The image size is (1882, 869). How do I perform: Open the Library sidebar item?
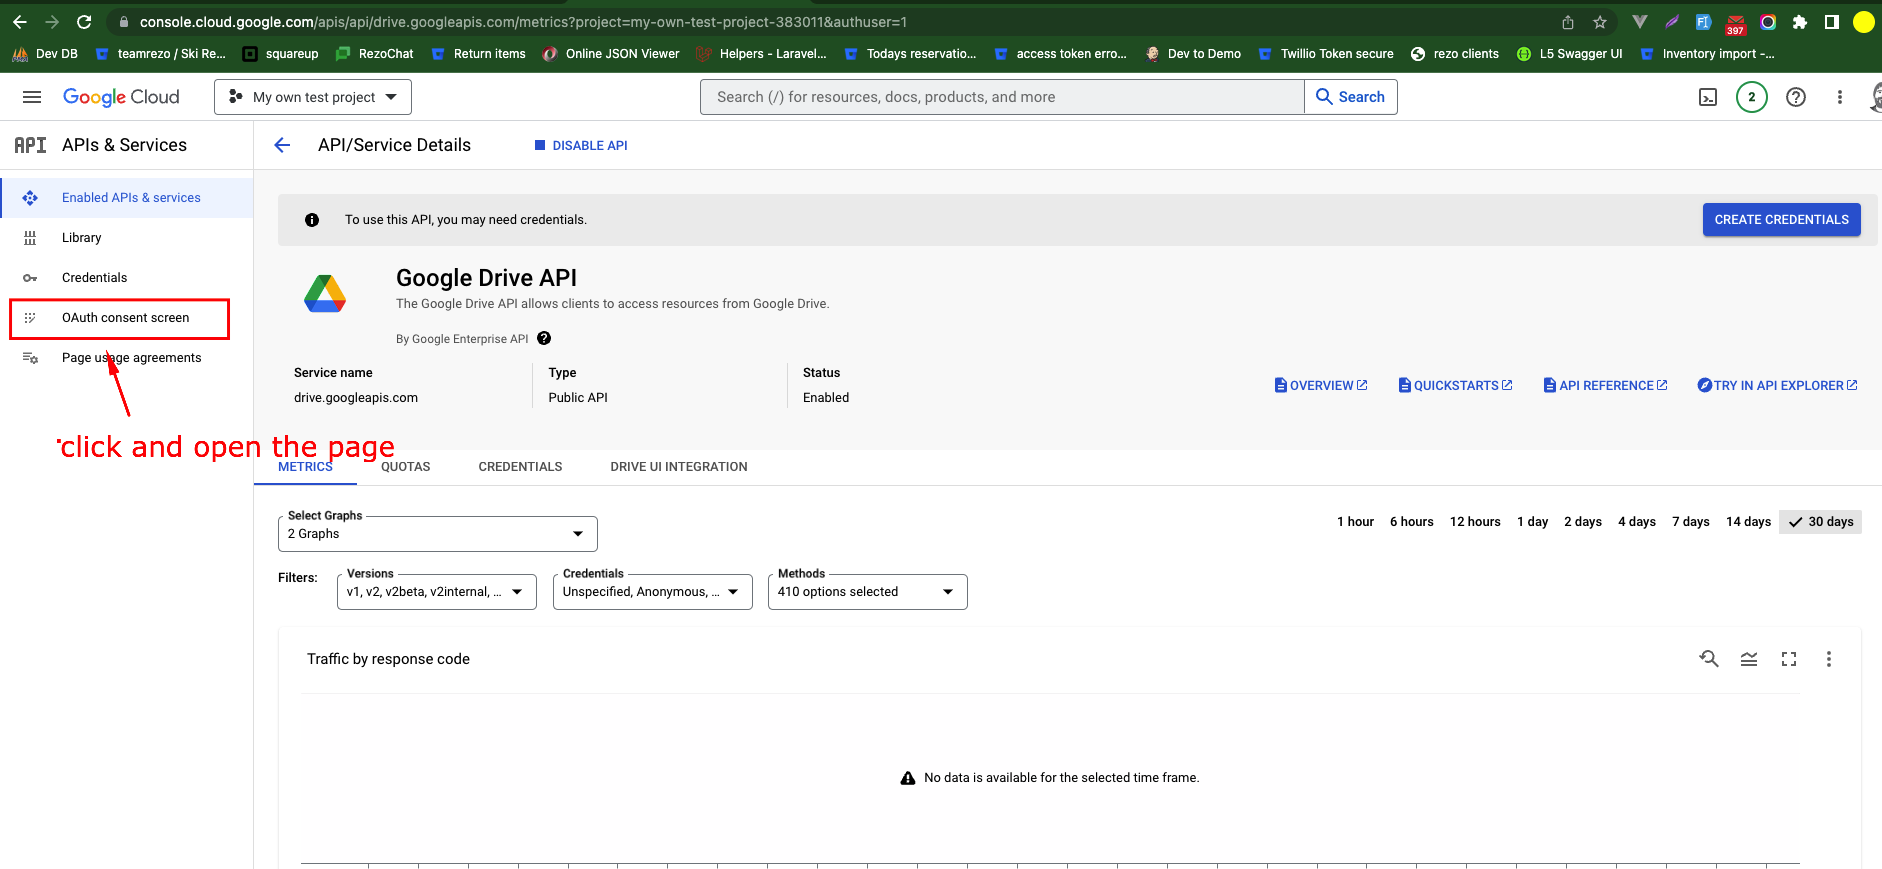tap(127, 238)
